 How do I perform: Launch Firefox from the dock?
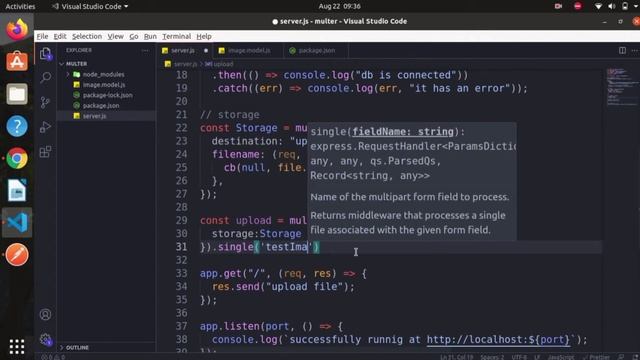click(17, 29)
